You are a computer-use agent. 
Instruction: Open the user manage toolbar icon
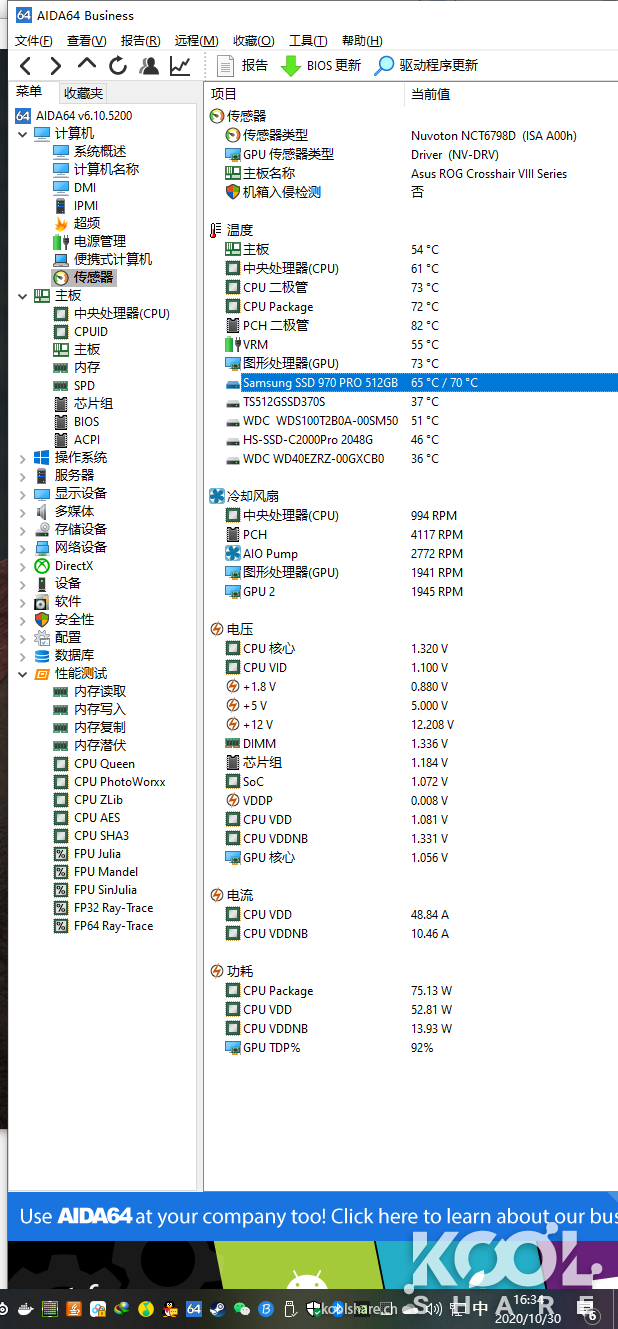coord(149,66)
